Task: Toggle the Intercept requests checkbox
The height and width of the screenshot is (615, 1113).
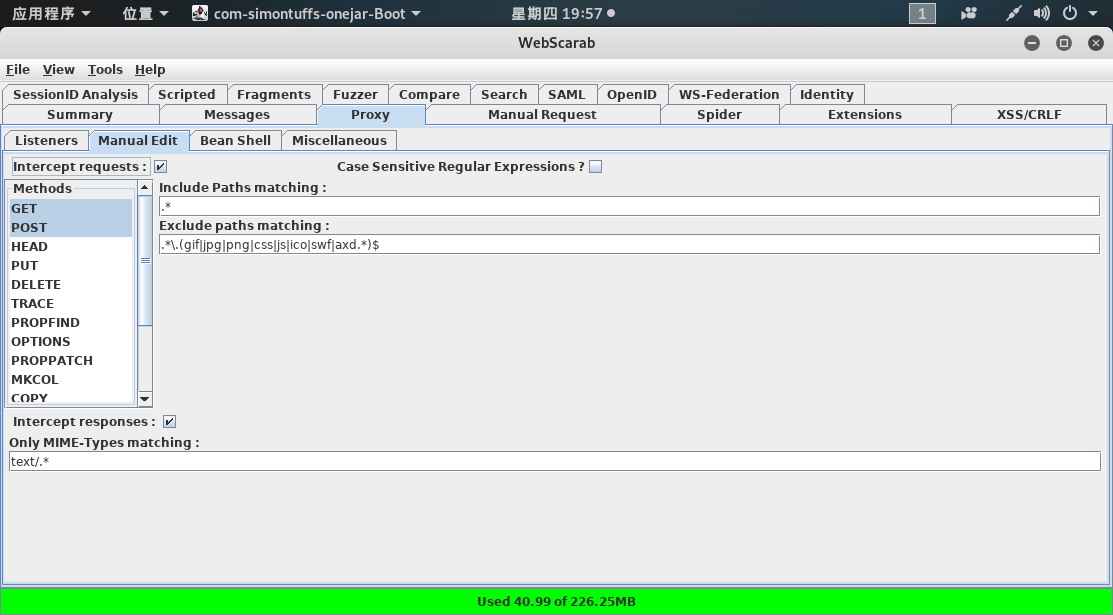Action: coord(160,167)
